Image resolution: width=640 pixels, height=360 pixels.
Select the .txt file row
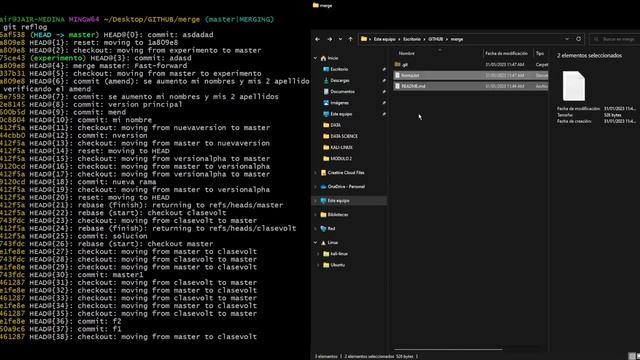(x=471, y=76)
